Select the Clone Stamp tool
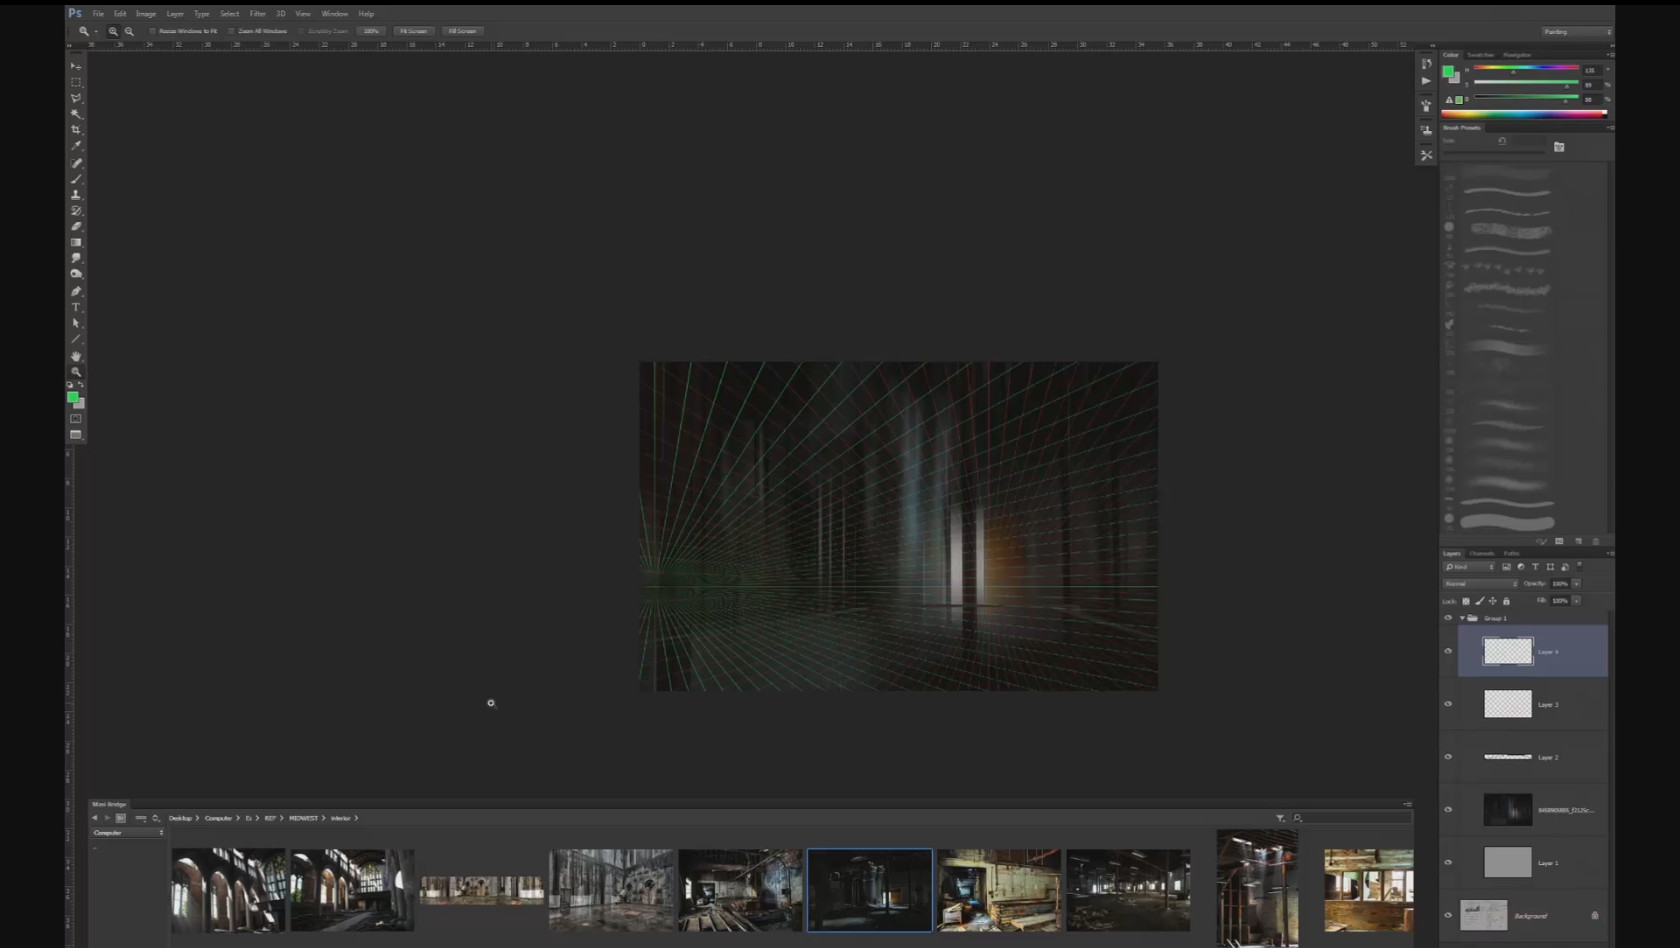This screenshot has width=1680, height=948. [x=76, y=195]
